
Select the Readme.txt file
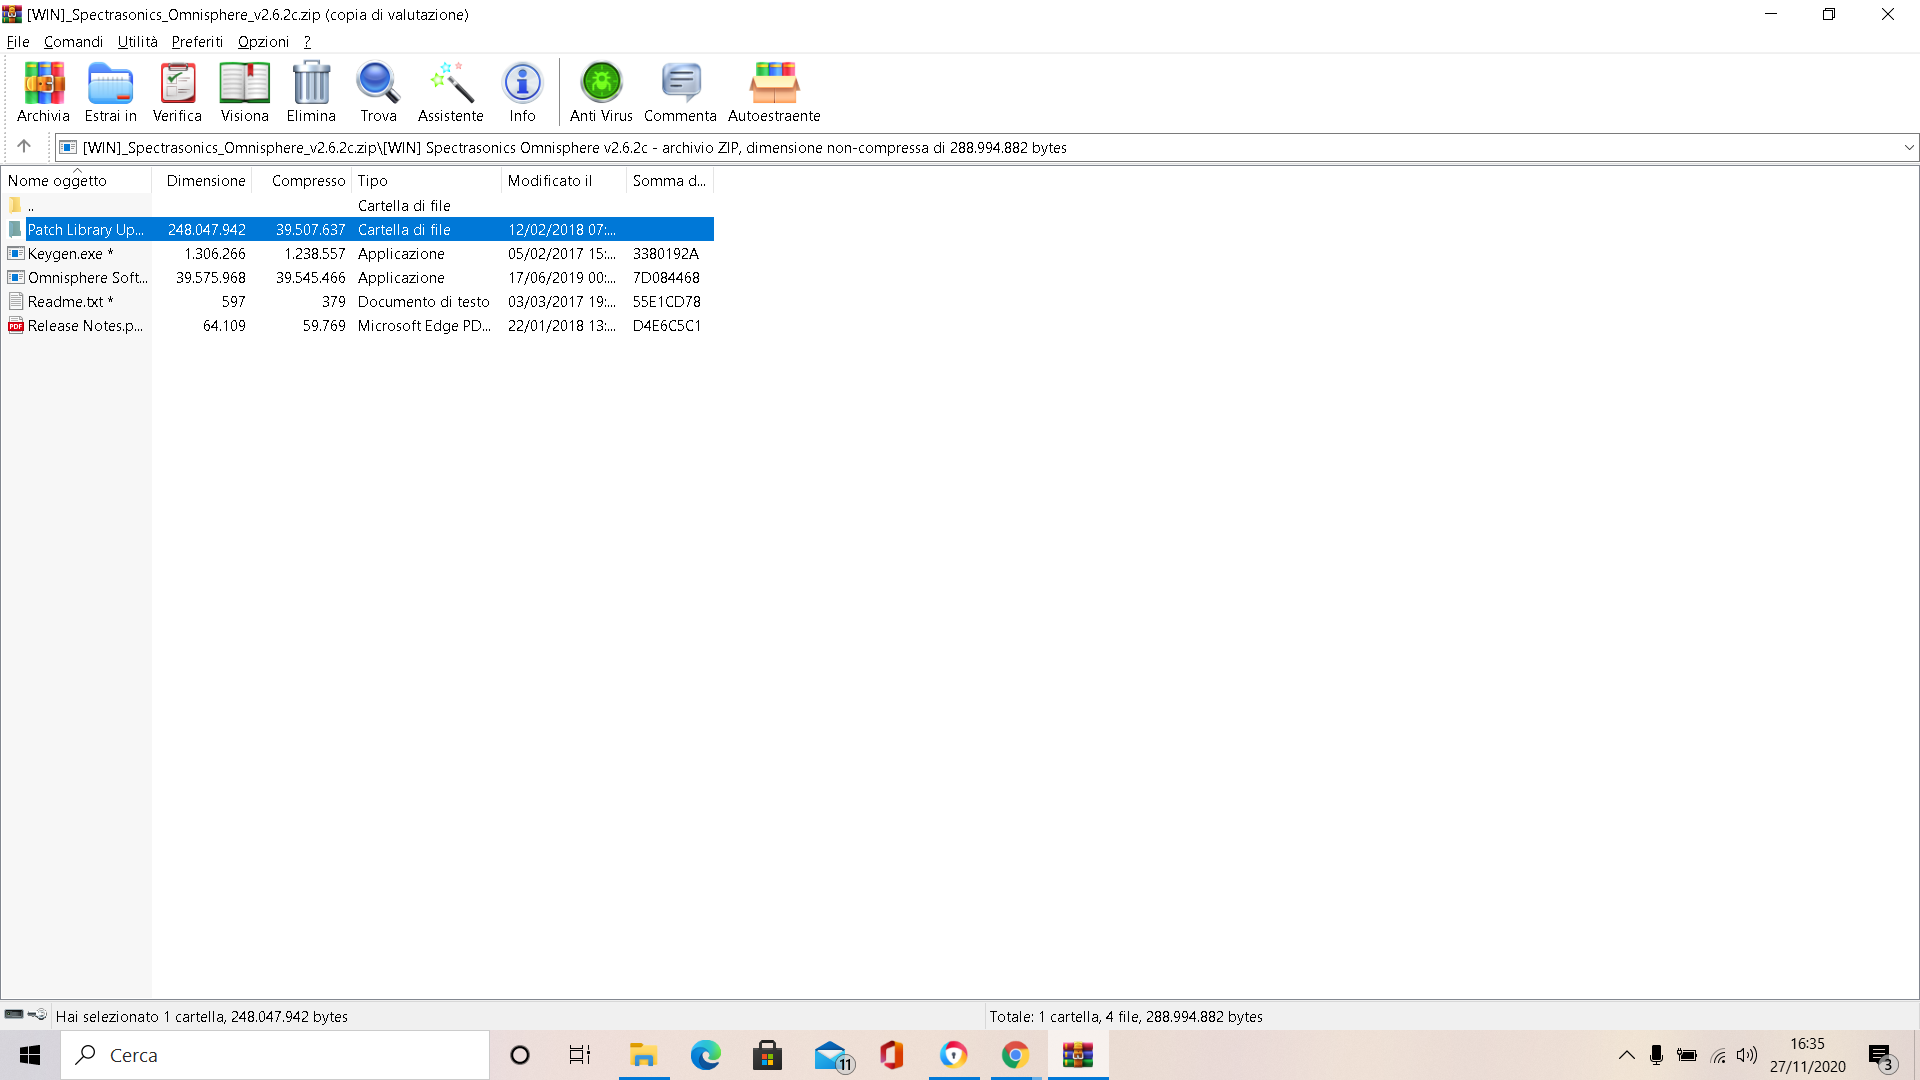(358, 301)
